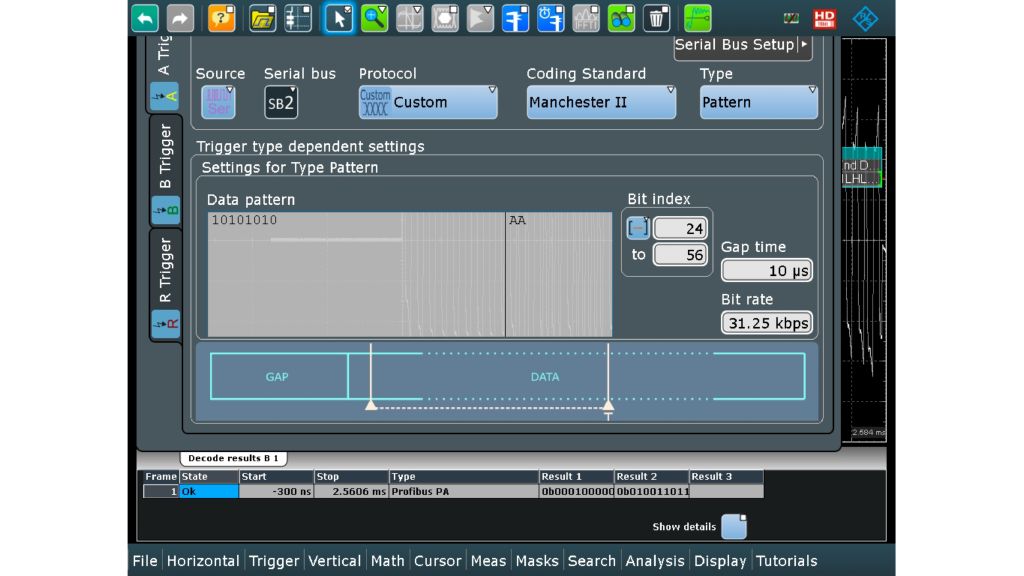Screen dimensions: 1024x576
Task: Select the Search binoculars tool
Action: click(622, 17)
